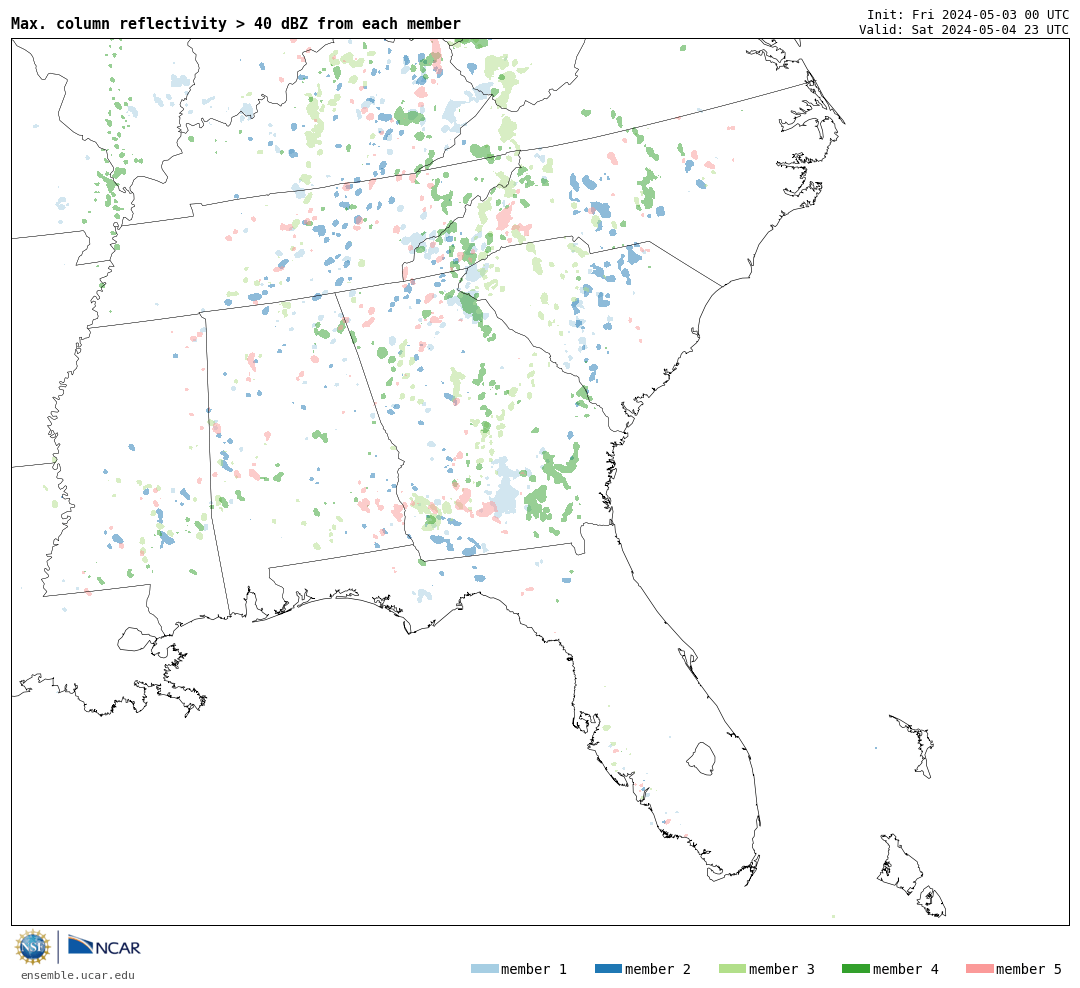Viewport: 1080px width, 988px height.
Task: Click the NCAR logo
Action: [x=104, y=945]
